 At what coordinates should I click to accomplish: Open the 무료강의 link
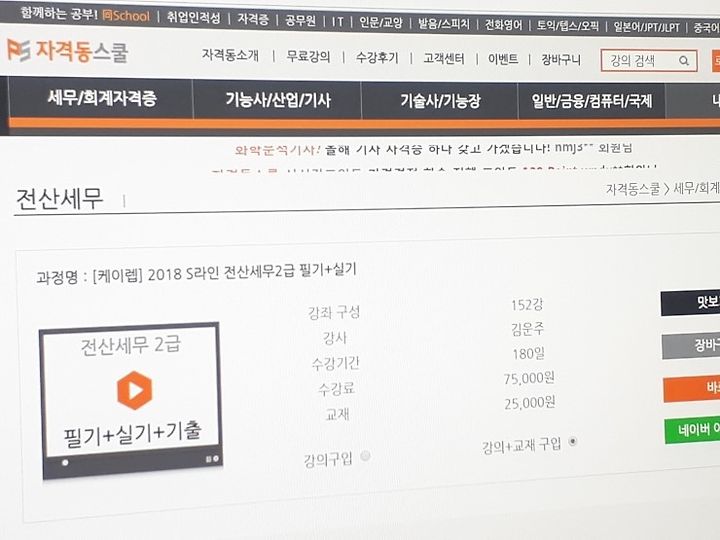pyautogui.click(x=308, y=56)
